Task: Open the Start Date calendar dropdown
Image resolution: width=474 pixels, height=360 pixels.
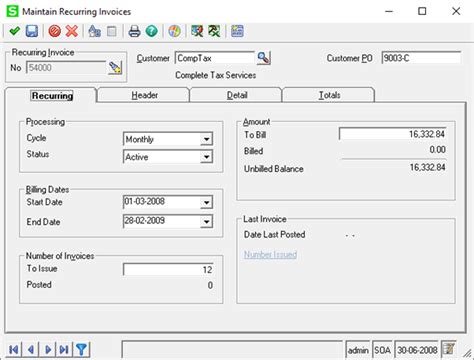Action: (207, 202)
